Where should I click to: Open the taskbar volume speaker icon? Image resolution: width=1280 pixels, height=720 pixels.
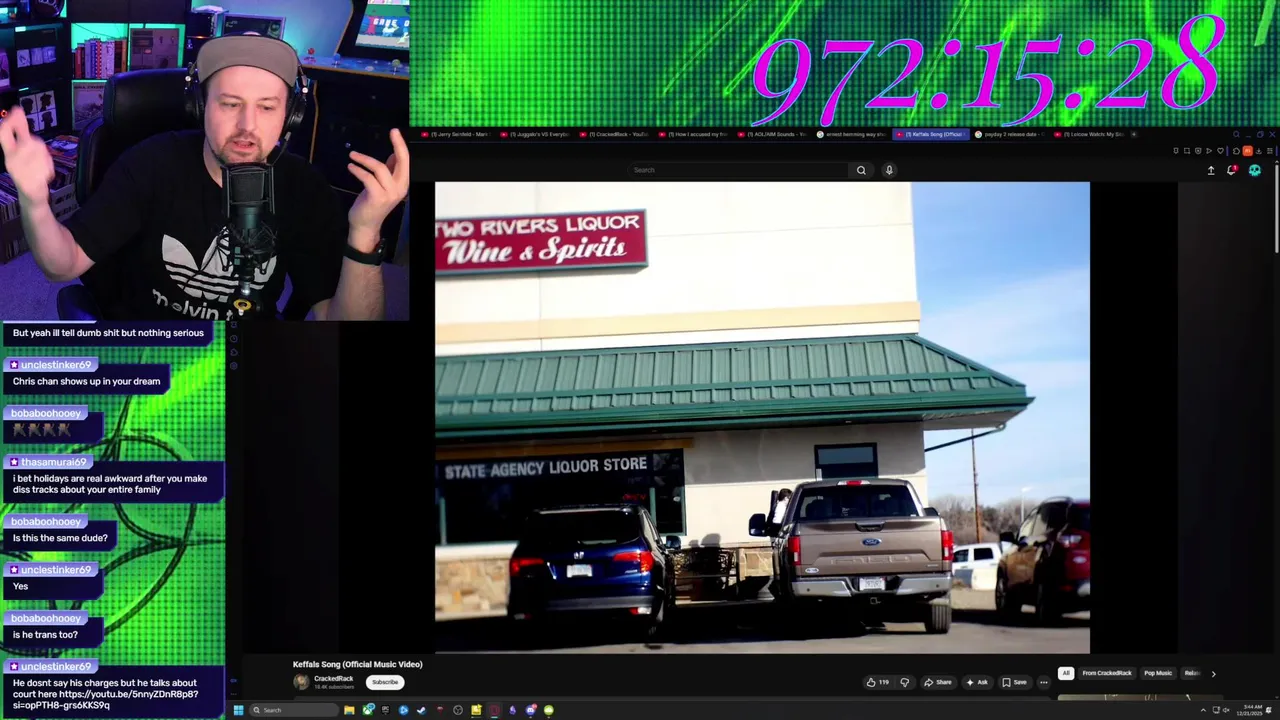pos(1226,710)
